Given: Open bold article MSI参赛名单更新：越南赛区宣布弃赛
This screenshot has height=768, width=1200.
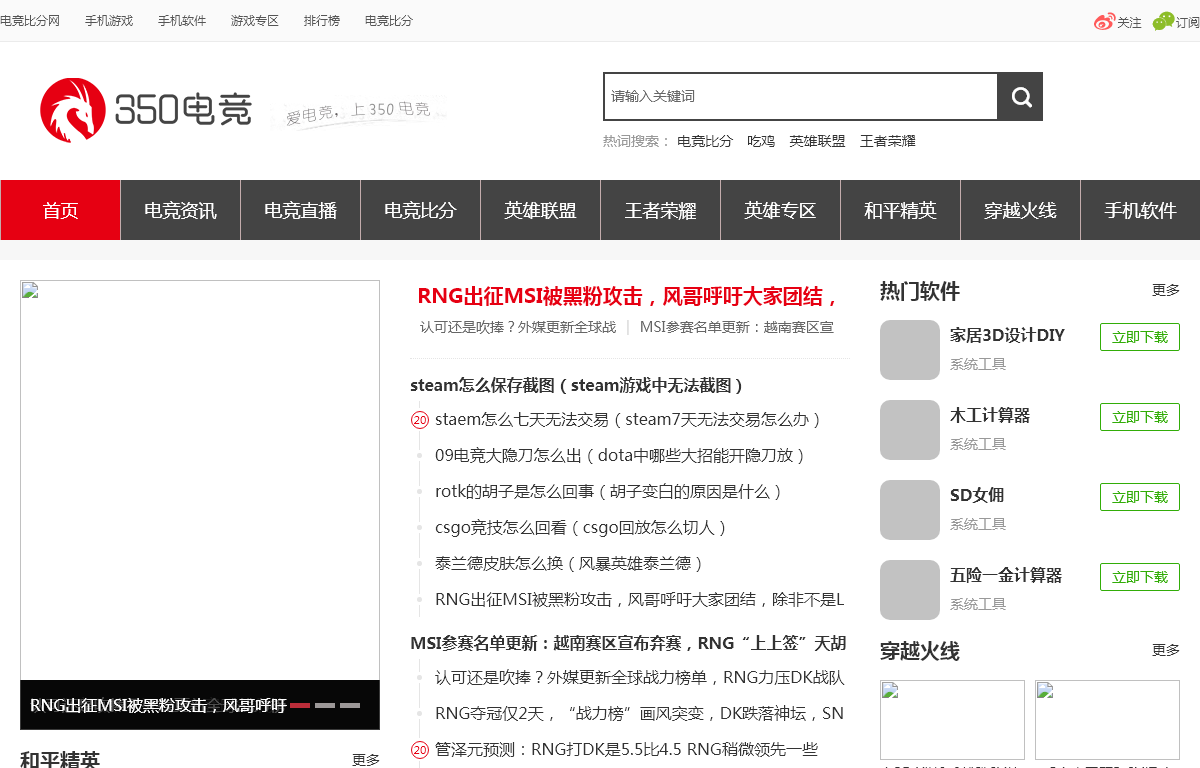Looking at the screenshot, I should click(628, 643).
